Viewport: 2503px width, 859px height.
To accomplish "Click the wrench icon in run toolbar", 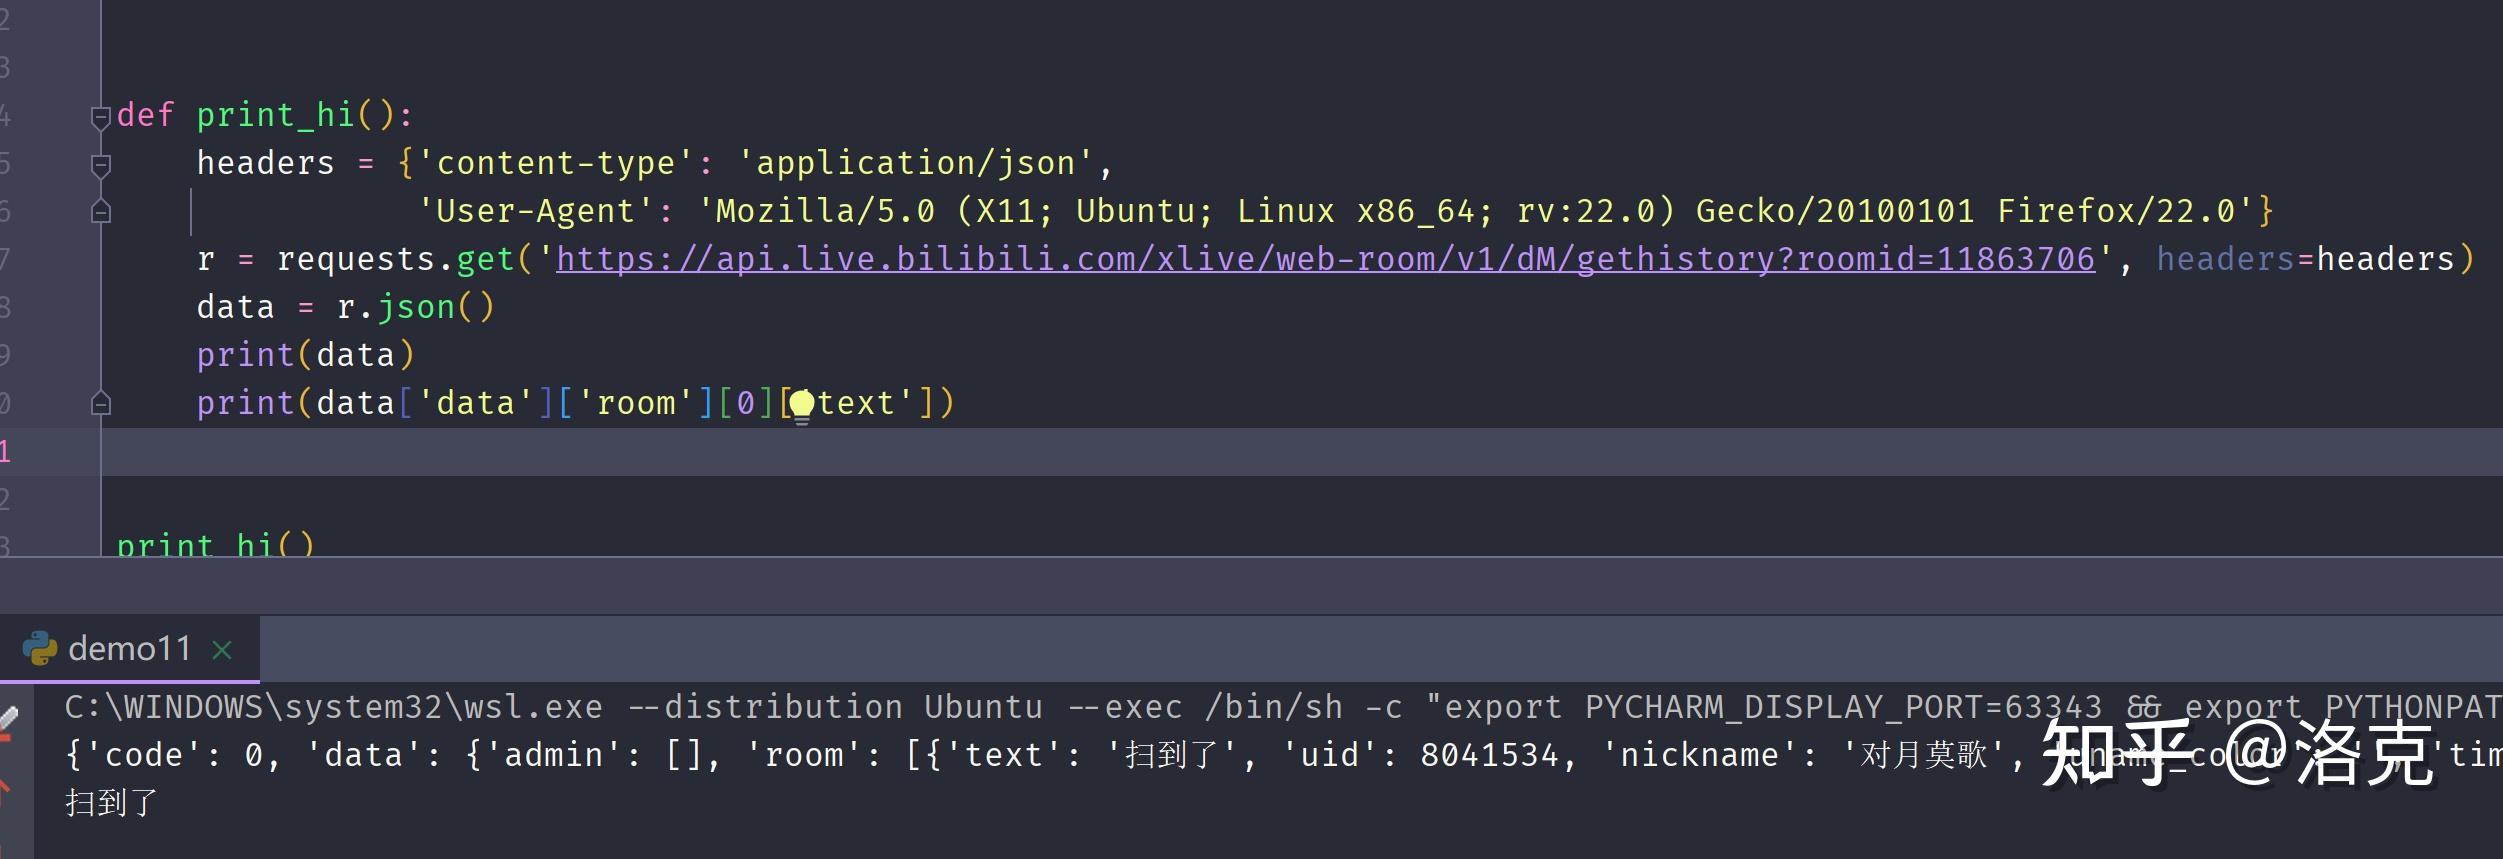I will point(8,718).
